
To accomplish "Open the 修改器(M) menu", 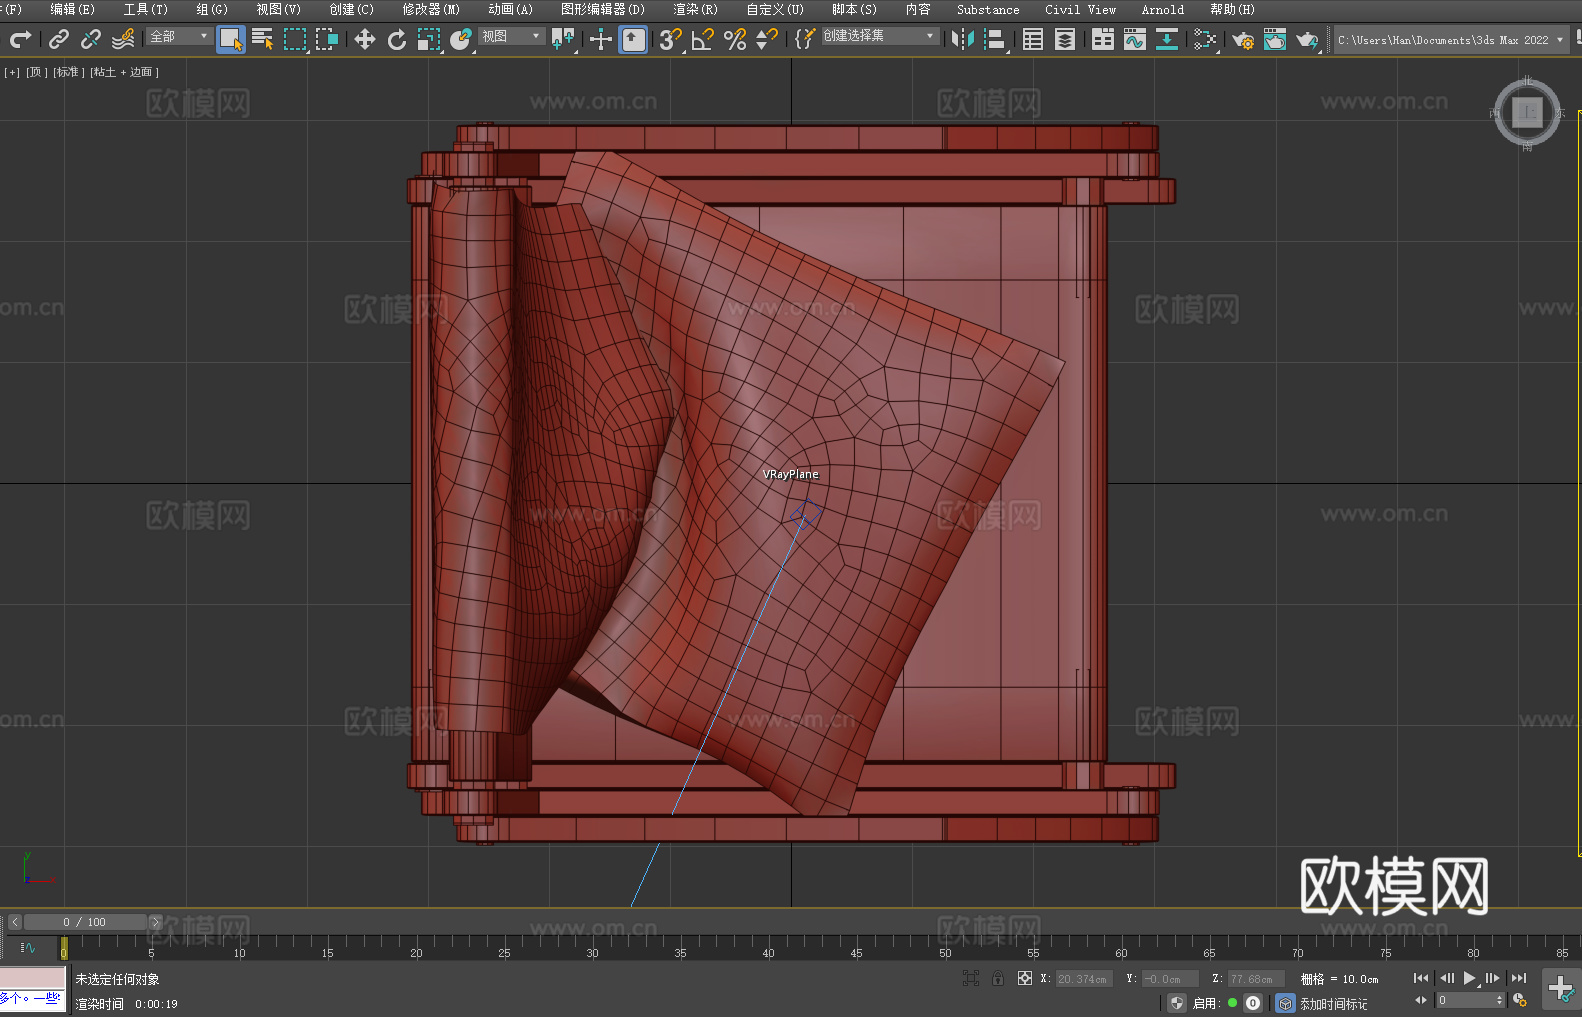I will coord(431,9).
